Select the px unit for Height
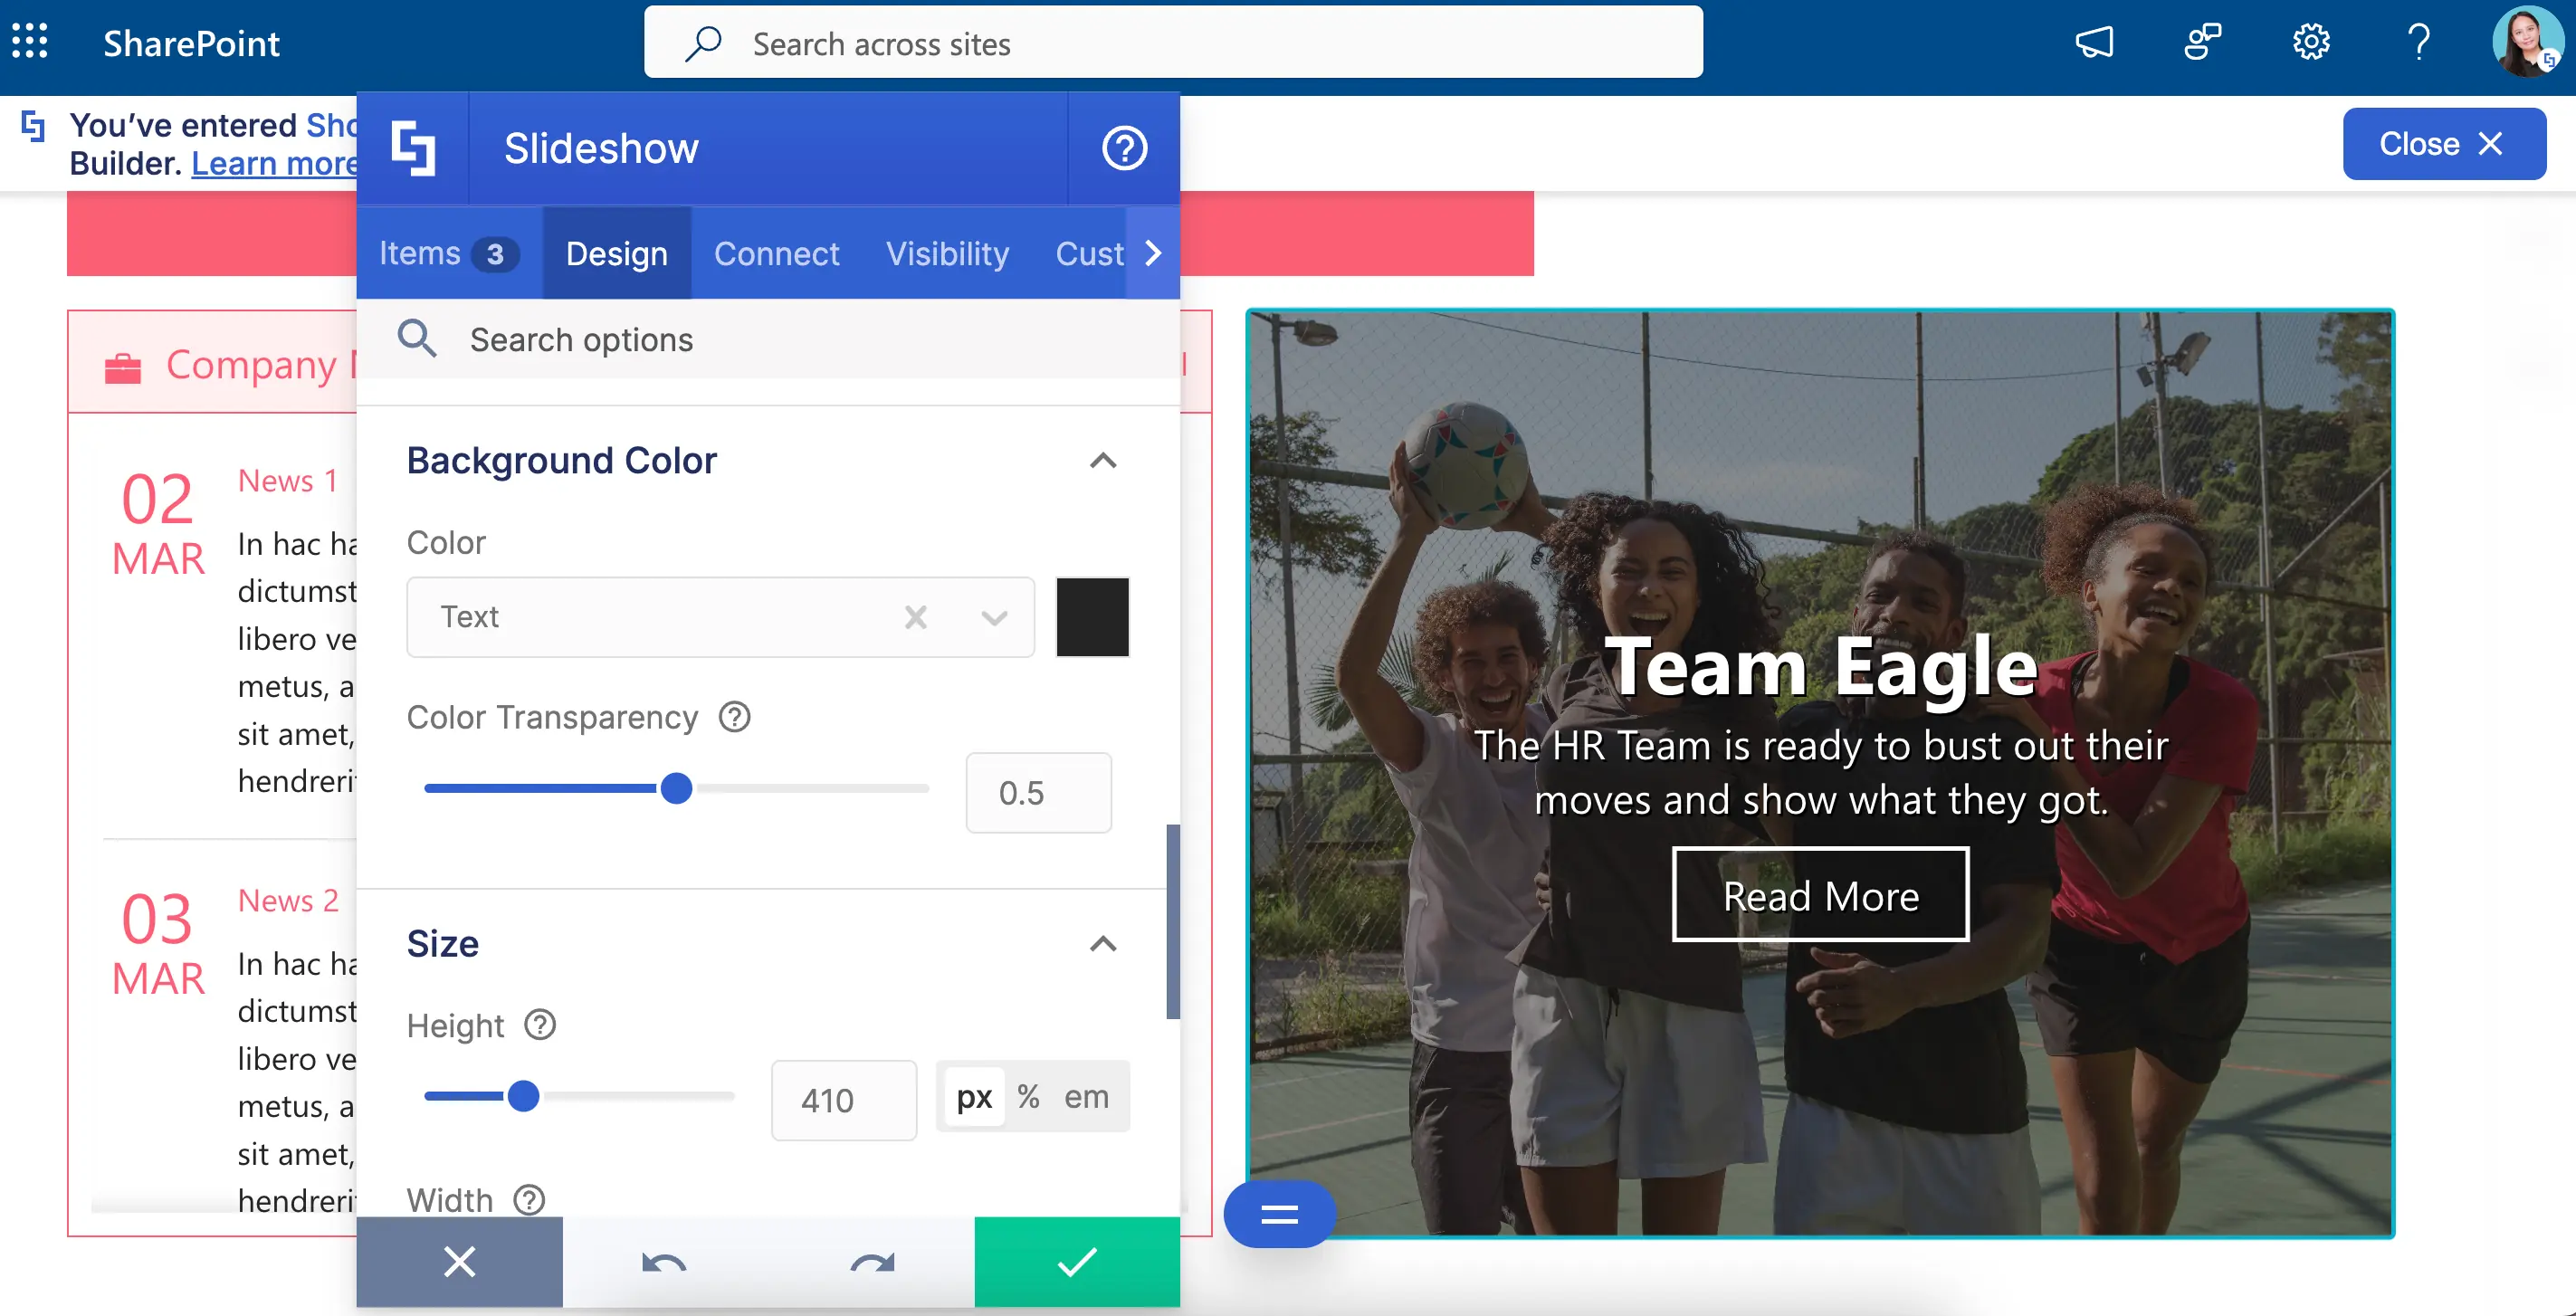This screenshot has height=1316, width=2576. 974,1097
